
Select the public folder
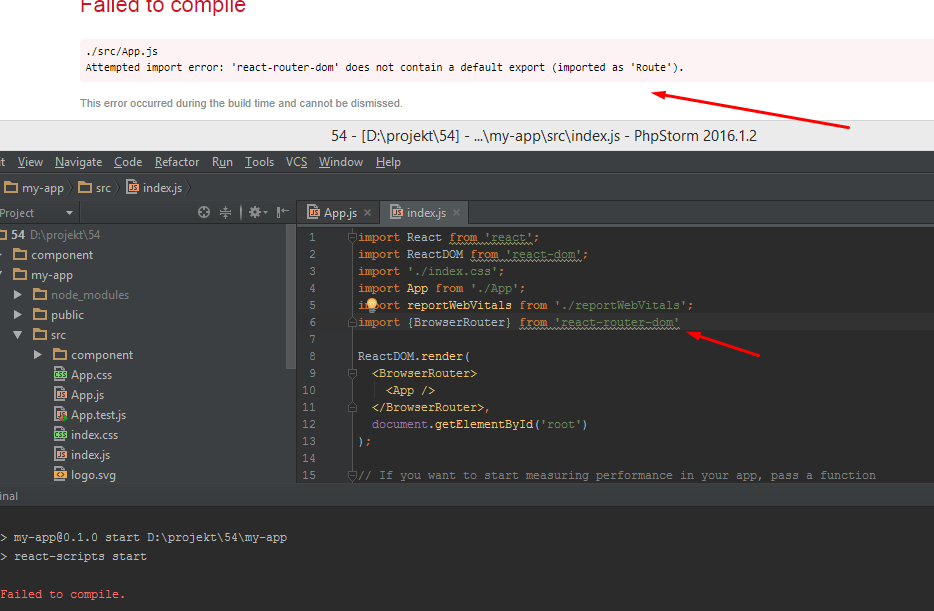pos(59,314)
